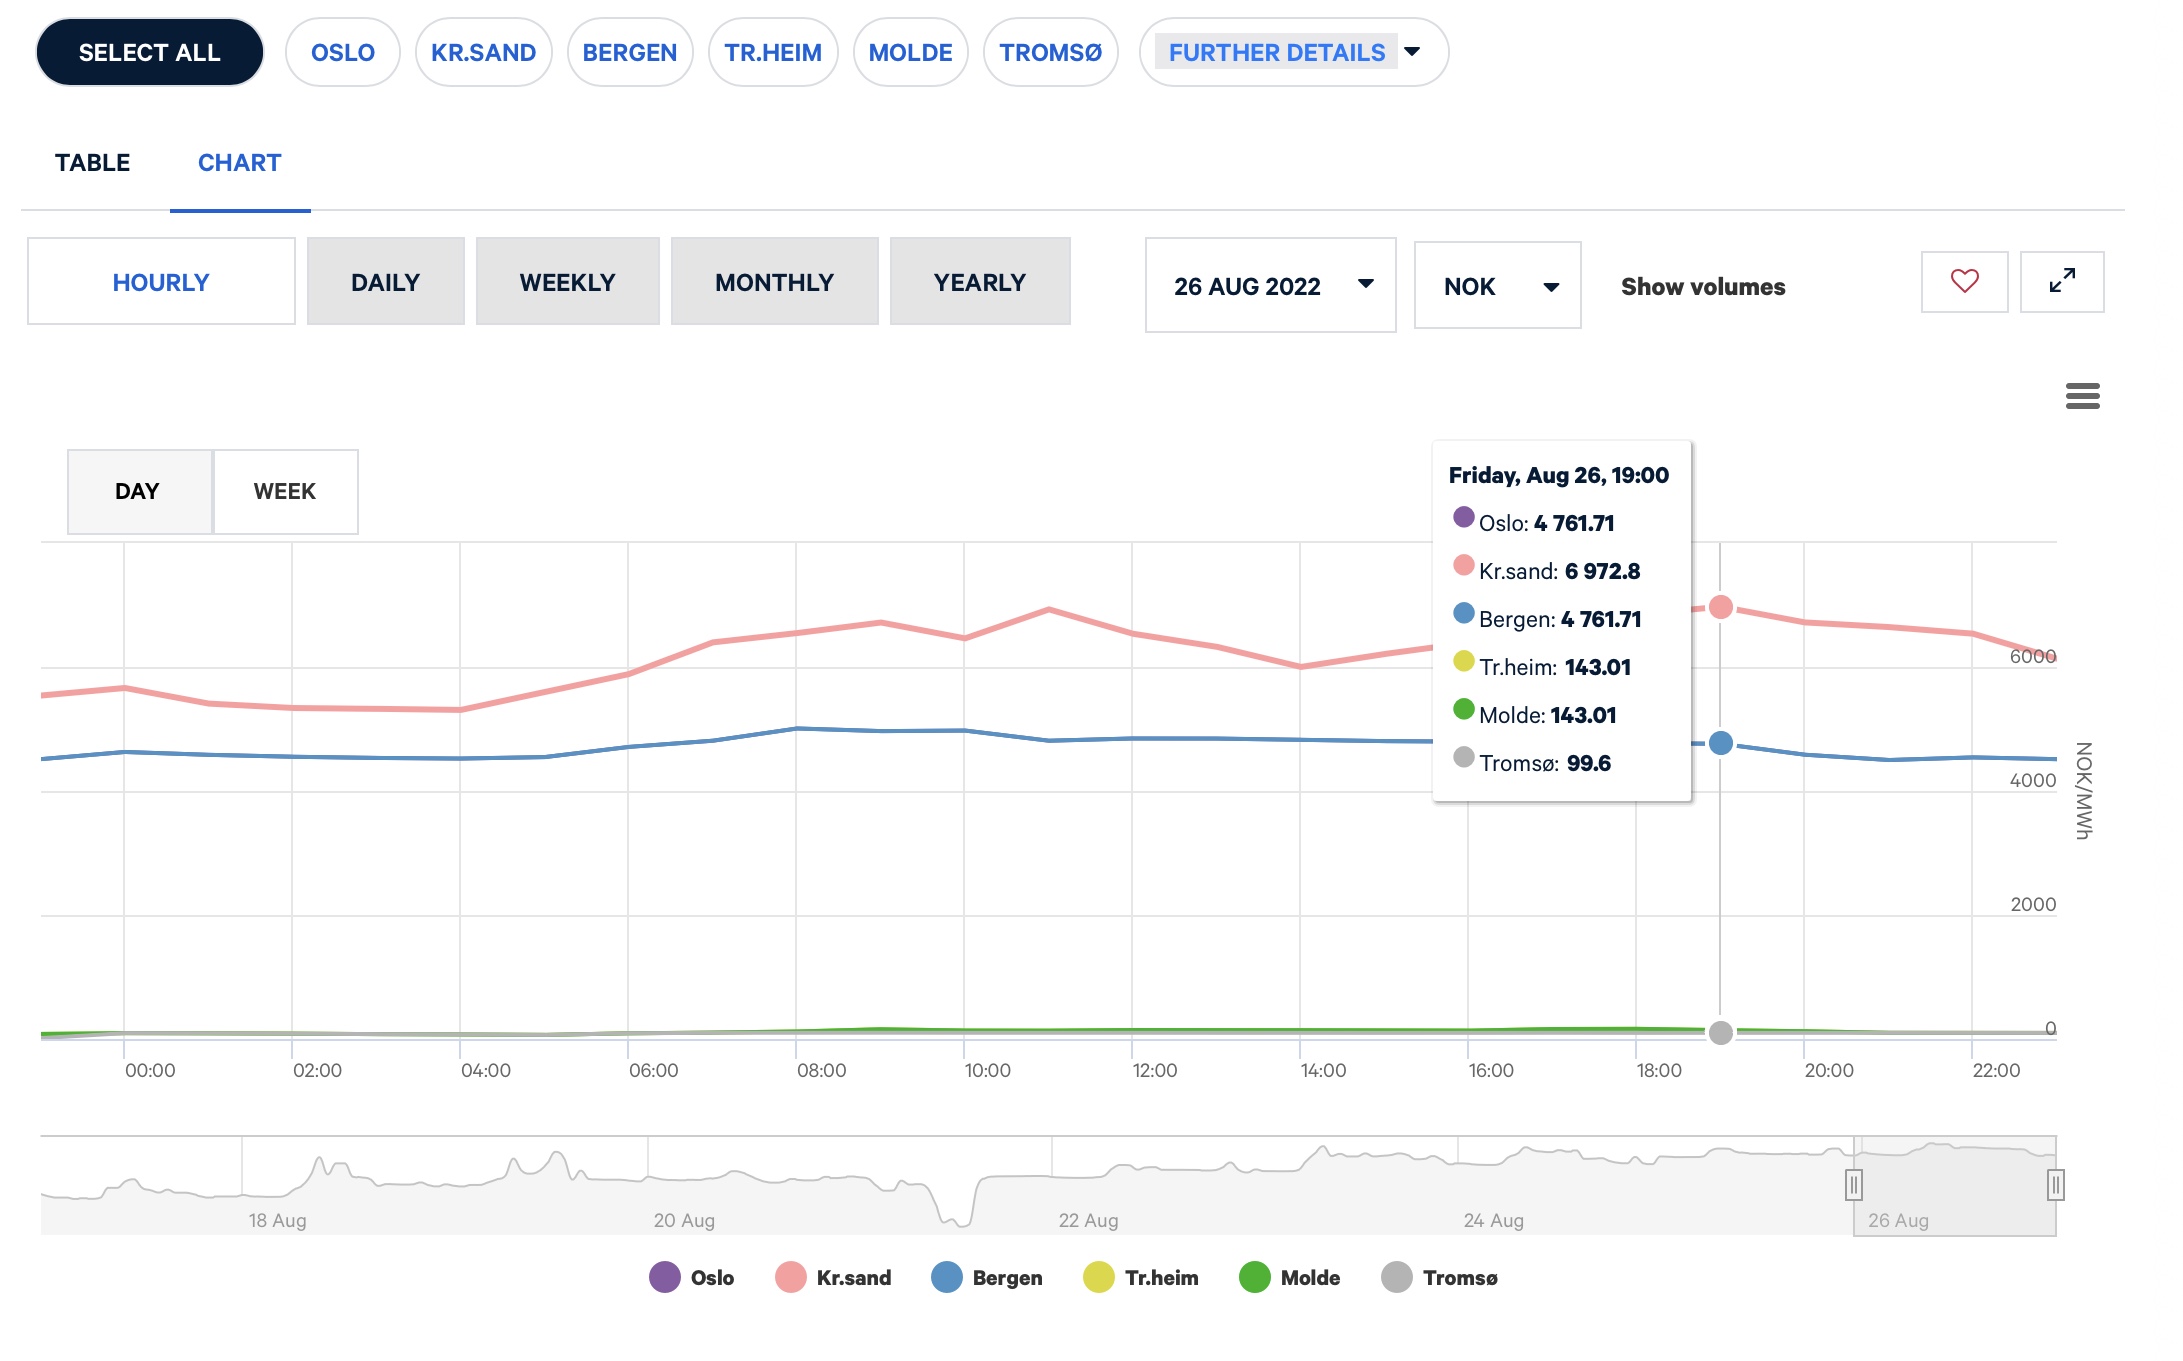
Task: Click left handle of range navigator
Action: coord(1853,1185)
